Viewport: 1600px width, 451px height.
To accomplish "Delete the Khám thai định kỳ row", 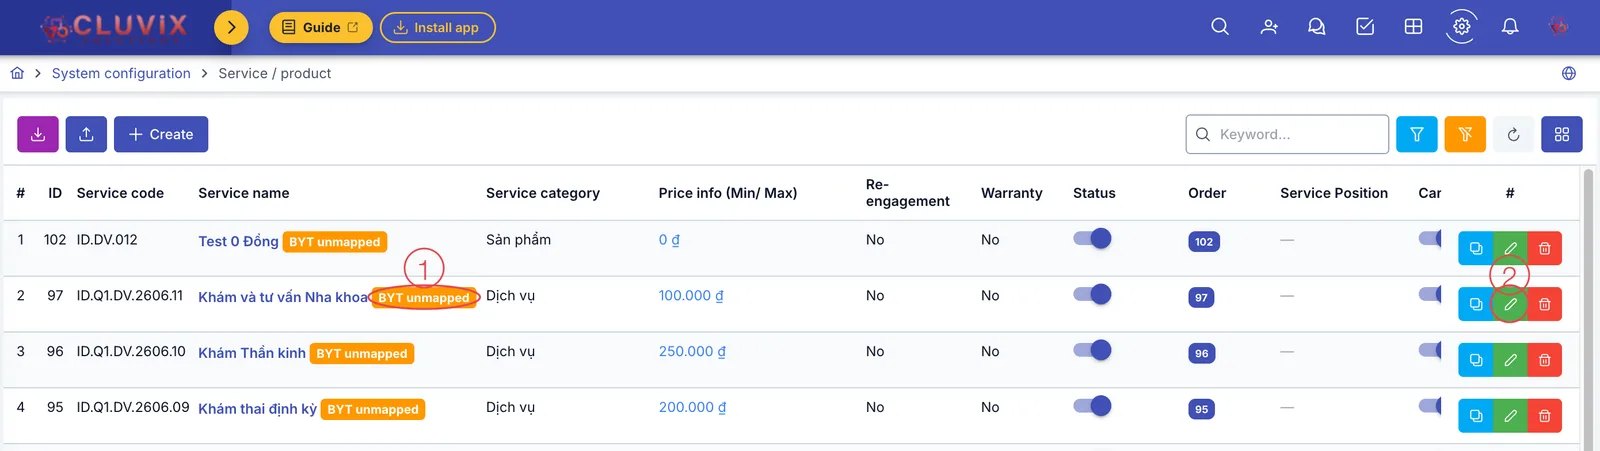I will 1544,416.
